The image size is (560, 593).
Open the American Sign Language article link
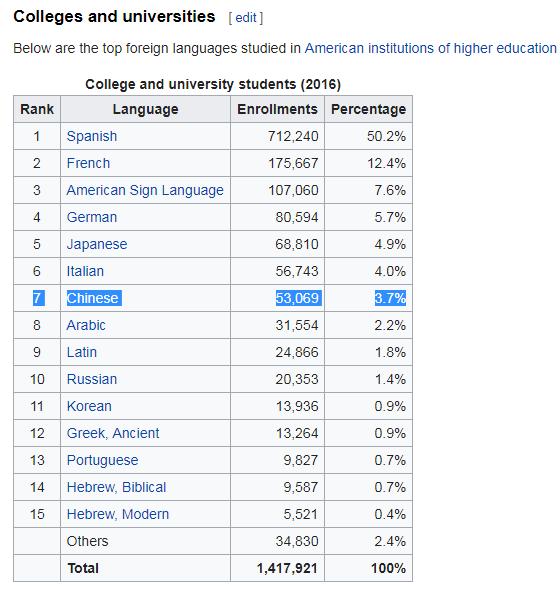pos(145,190)
